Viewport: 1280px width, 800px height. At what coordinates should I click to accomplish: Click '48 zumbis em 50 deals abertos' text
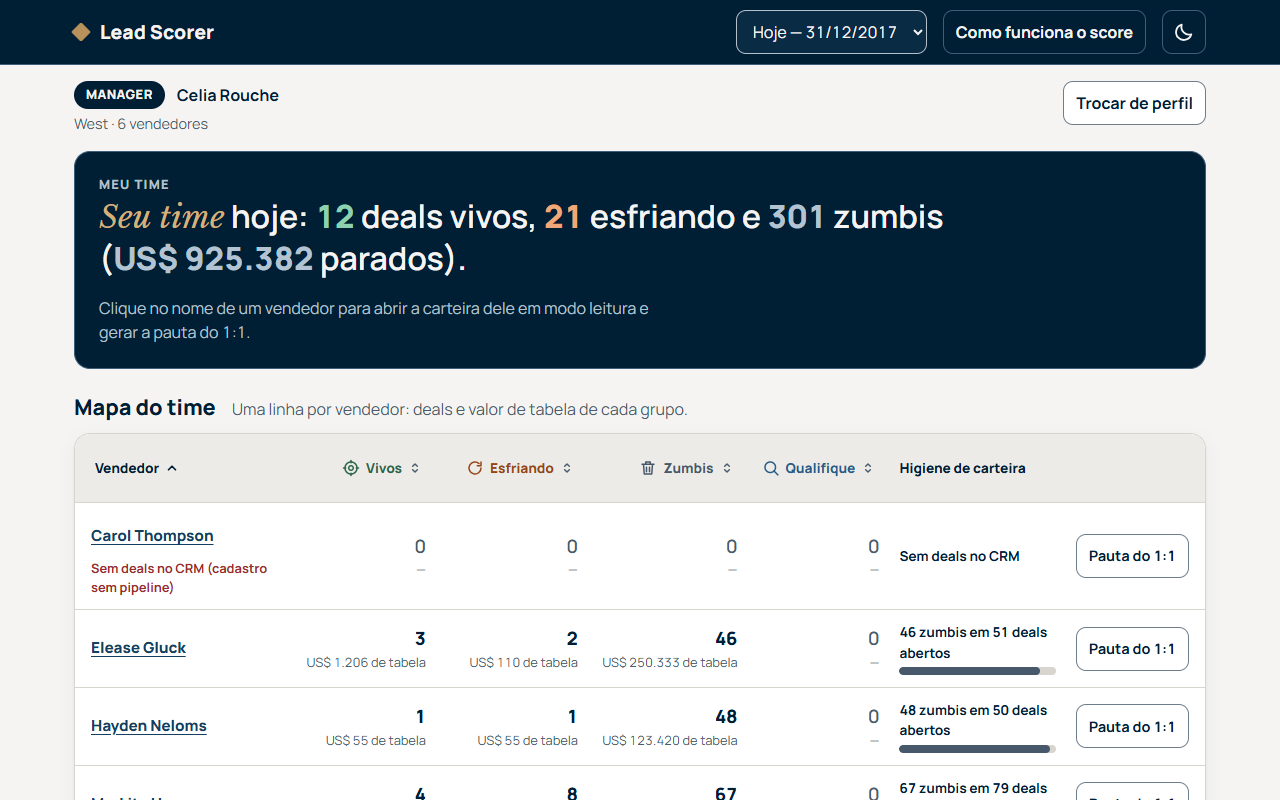click(973, 720)
